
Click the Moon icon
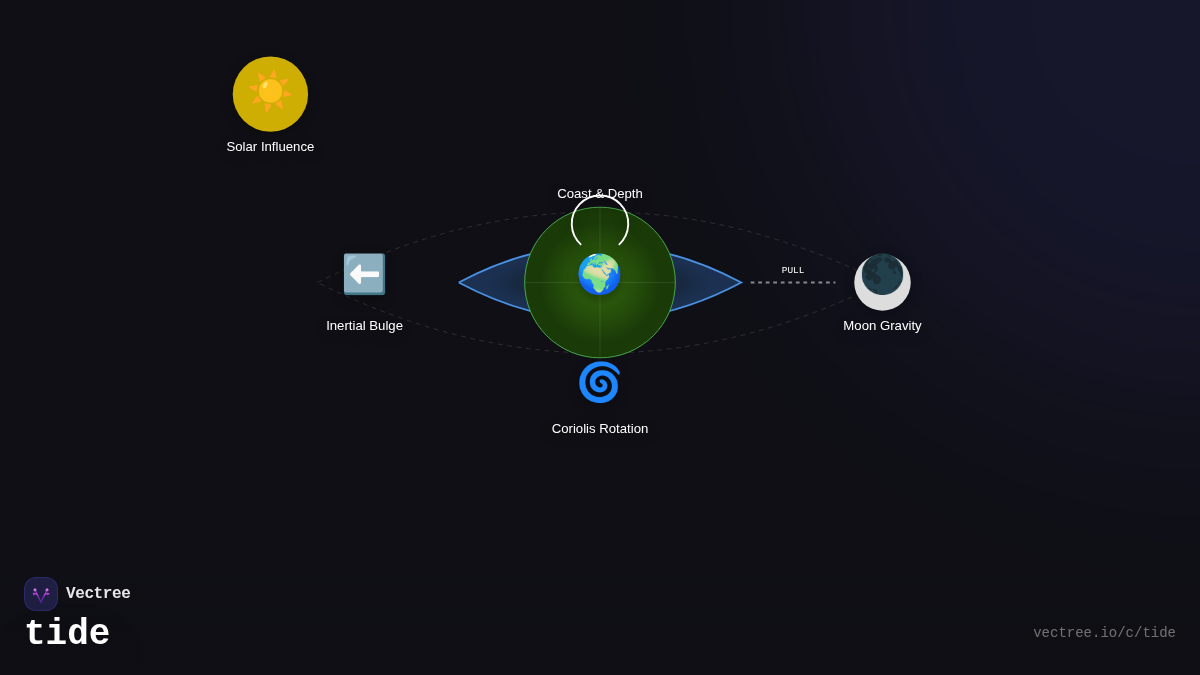pos(882,281)
